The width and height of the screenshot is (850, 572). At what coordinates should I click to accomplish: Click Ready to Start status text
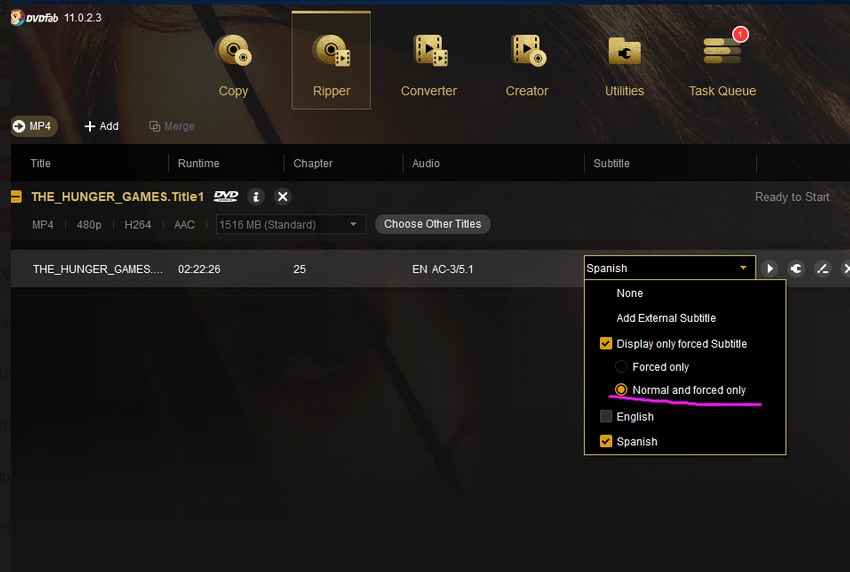[792, 197]
